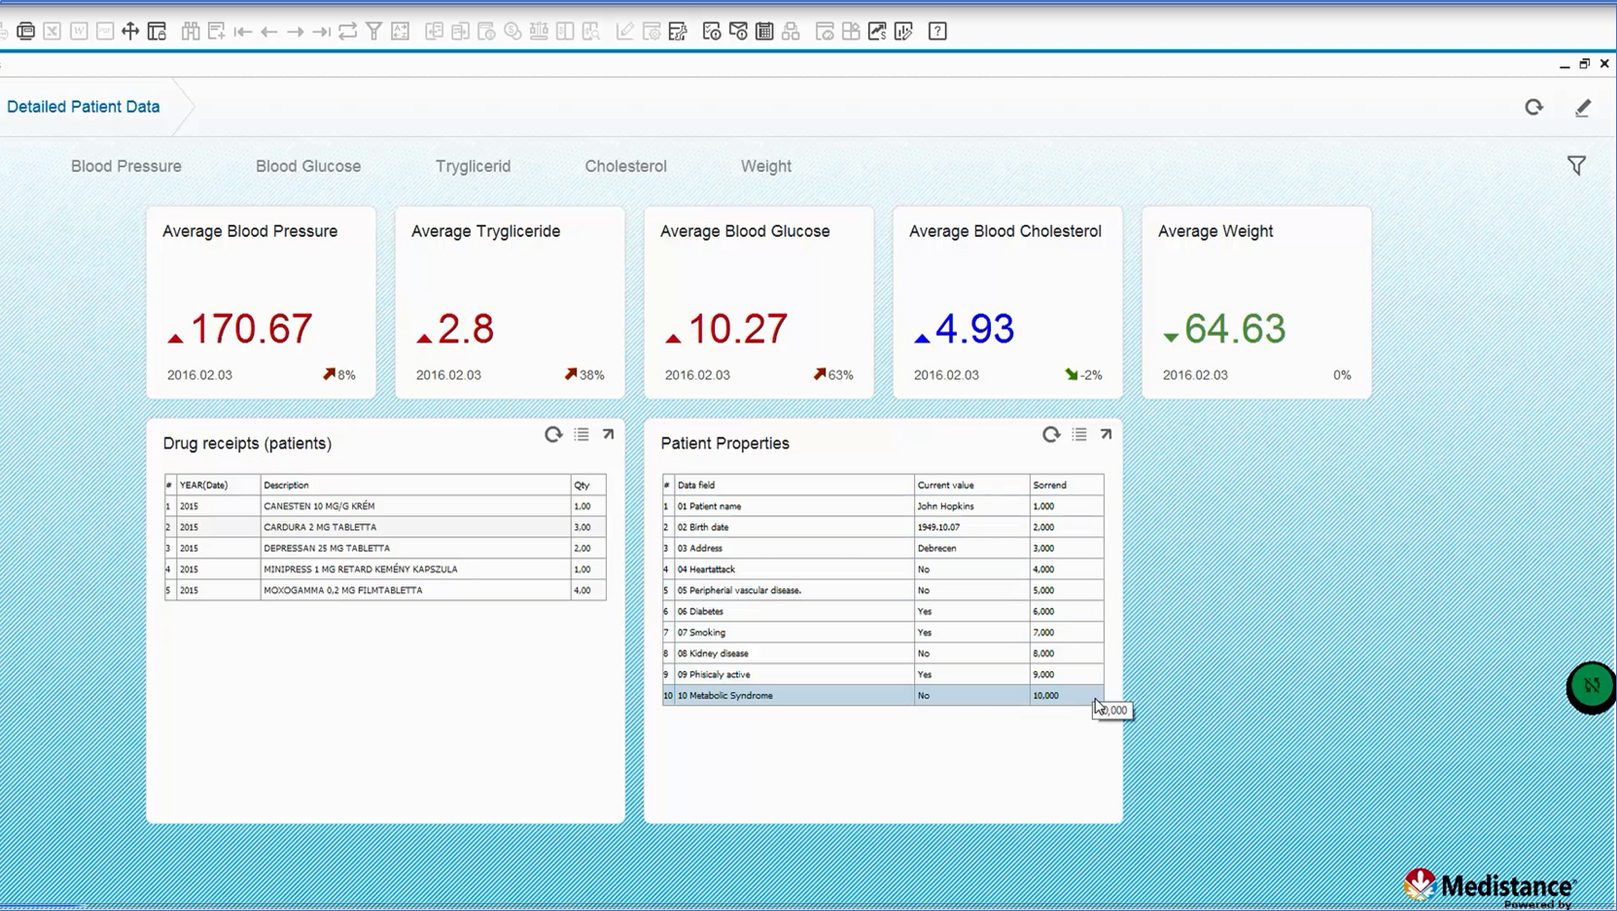The image size is (1617, 911).
Task: Click the 10 Metabolic Syndrome row
Action: [x=883, y=695]
